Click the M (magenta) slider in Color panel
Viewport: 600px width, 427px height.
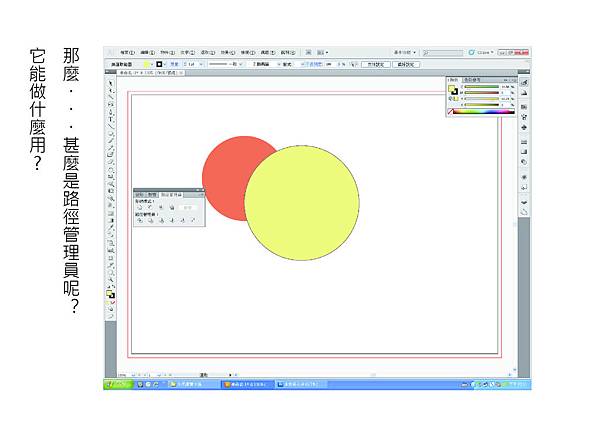tap(481, 93)
